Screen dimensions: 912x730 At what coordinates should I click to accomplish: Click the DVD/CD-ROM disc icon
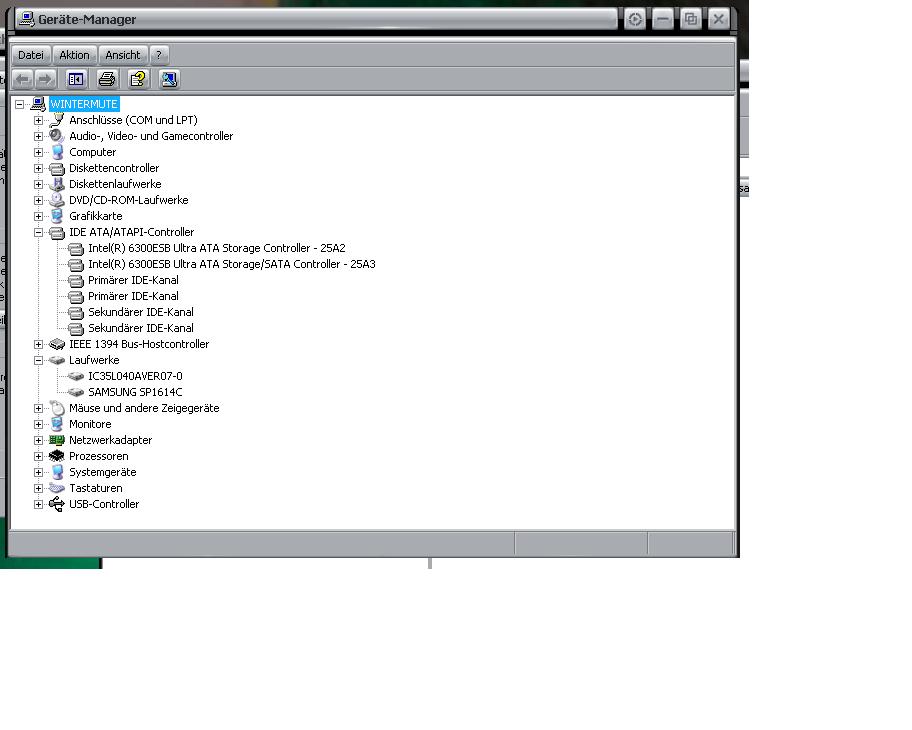tap(57, 200)
